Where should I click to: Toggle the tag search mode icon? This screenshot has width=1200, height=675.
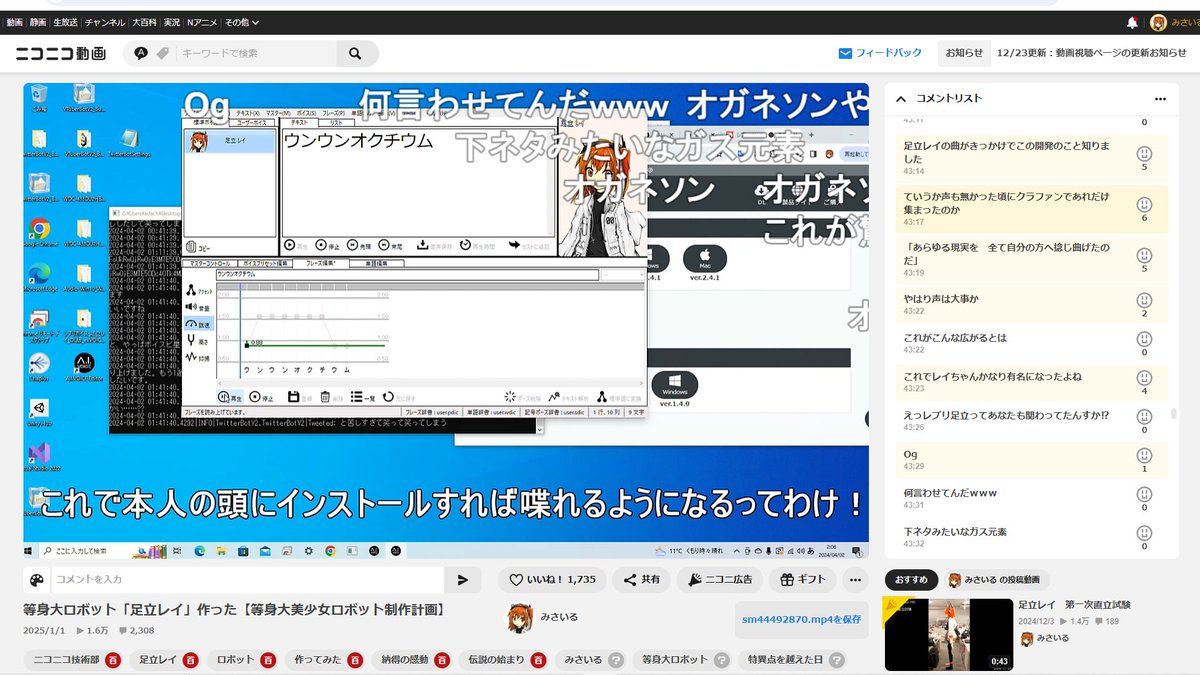pyautogui.click(x=163, y=53)
